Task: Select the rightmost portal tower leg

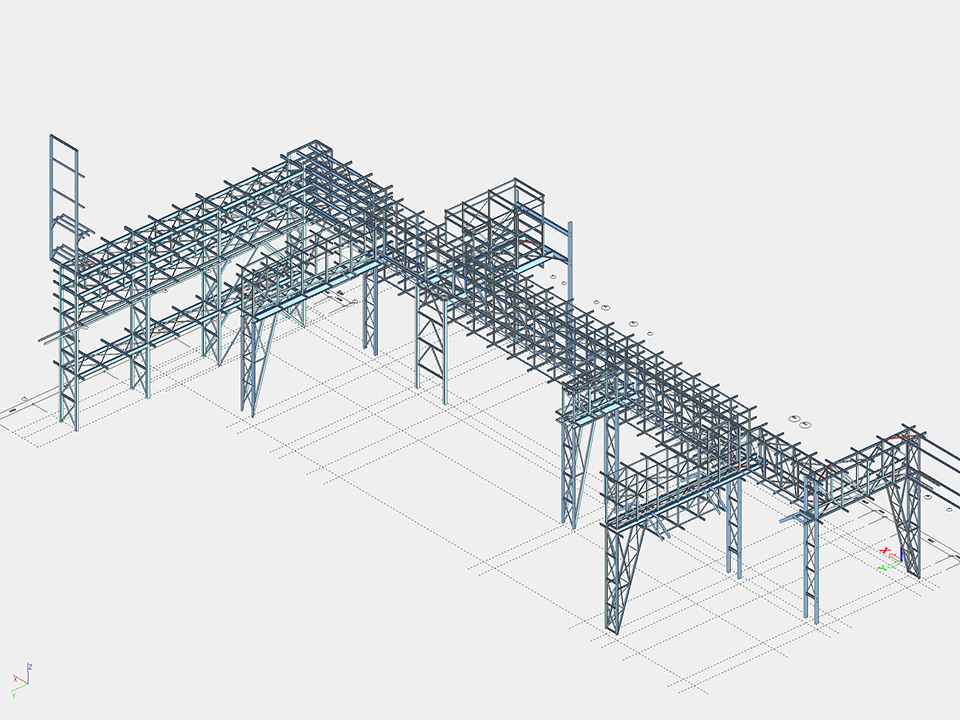Action: [x=911, y=530]
